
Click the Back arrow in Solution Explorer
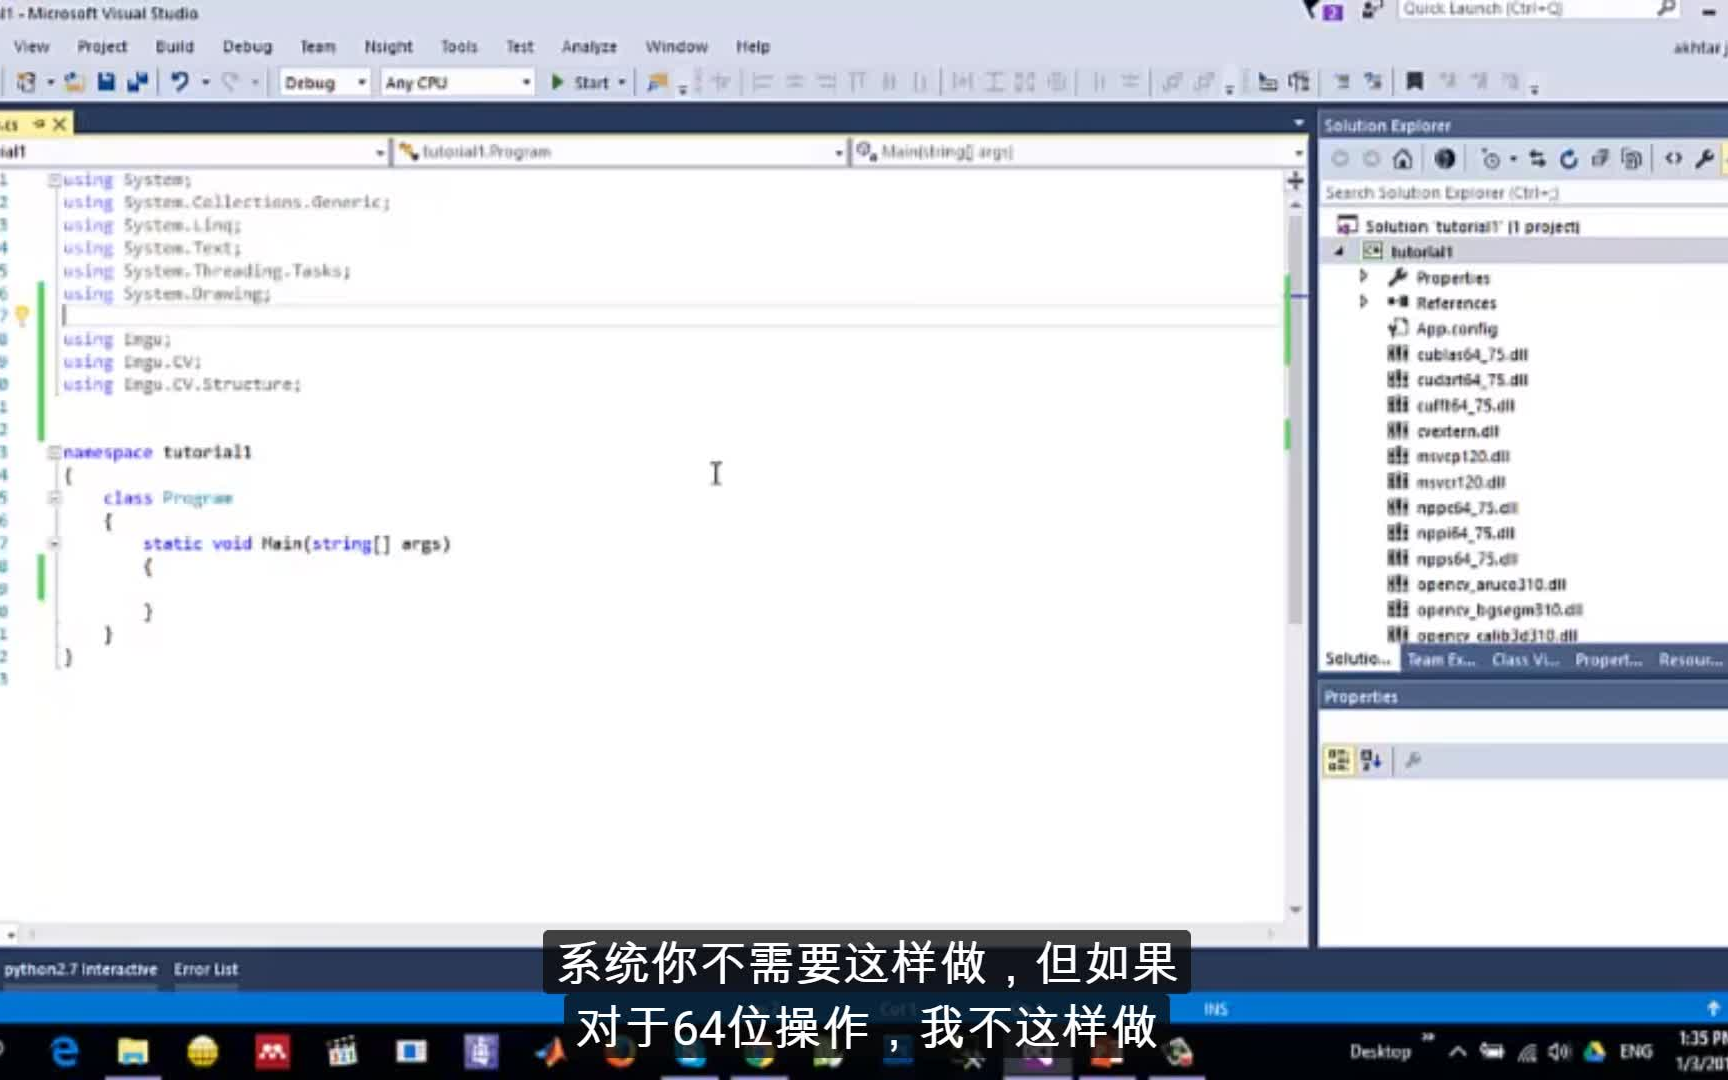click(1340, 159)
